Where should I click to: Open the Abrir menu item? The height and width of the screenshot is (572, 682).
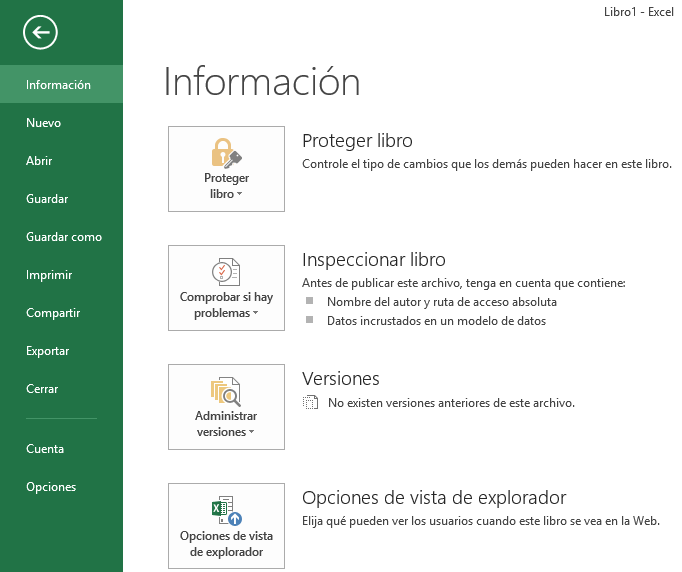click(40, 161)
